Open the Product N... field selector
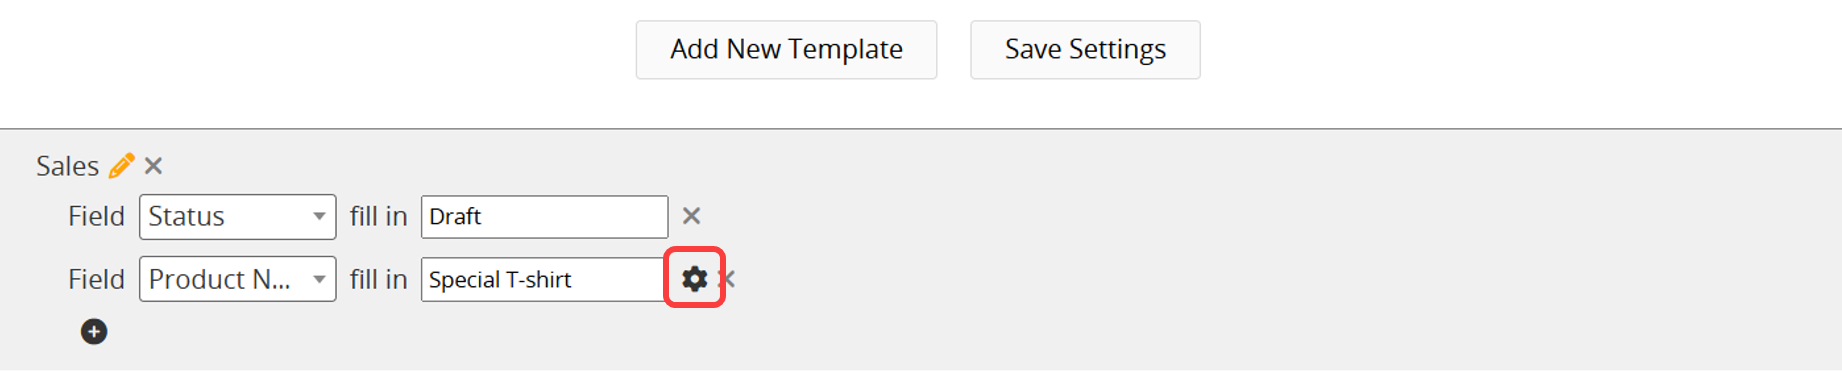The width and height of the screenshot is (1842, 373). pos(238,279)
